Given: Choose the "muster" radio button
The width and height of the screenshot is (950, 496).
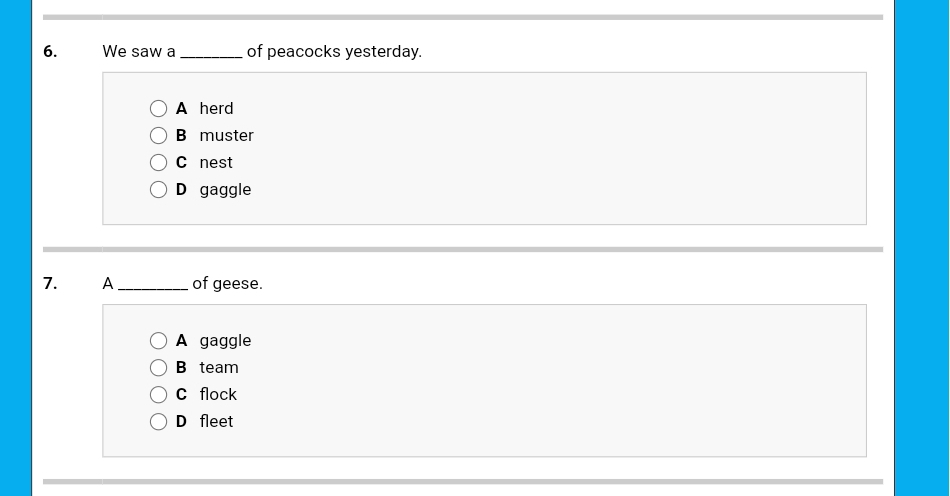Looking at the screenshot, I should pos(158,136).
